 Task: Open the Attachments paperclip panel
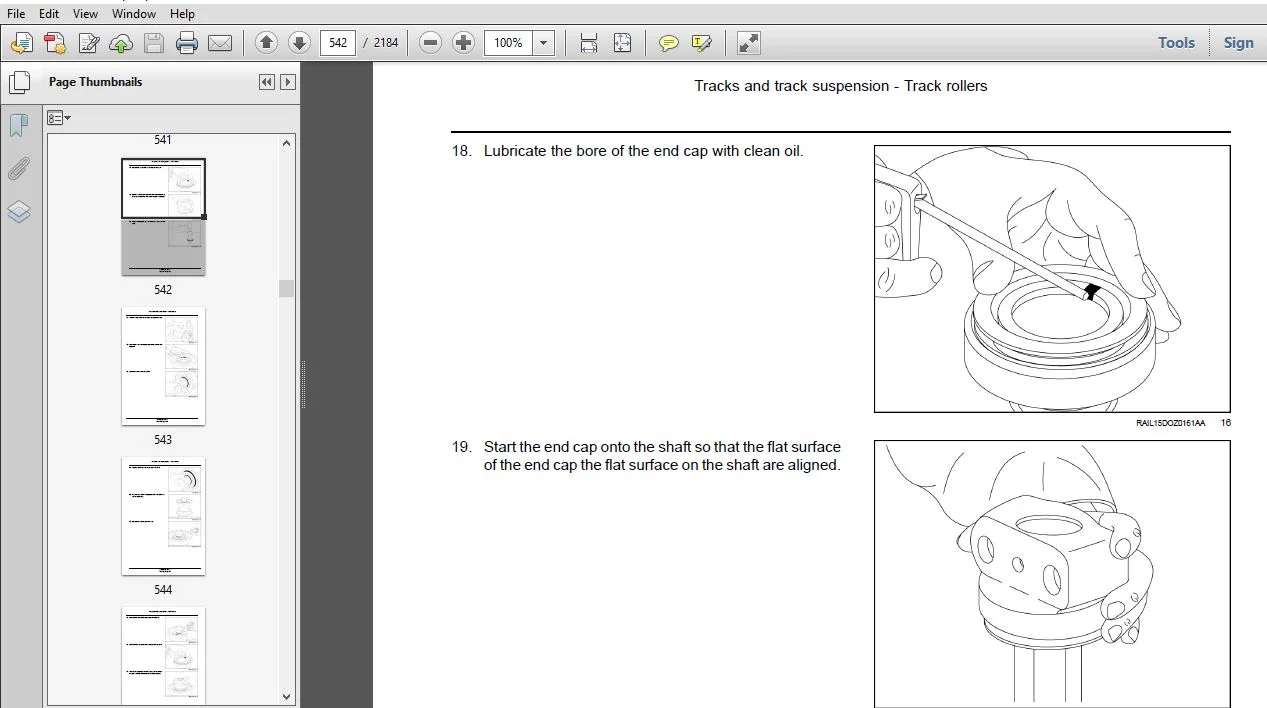(18, 168)
